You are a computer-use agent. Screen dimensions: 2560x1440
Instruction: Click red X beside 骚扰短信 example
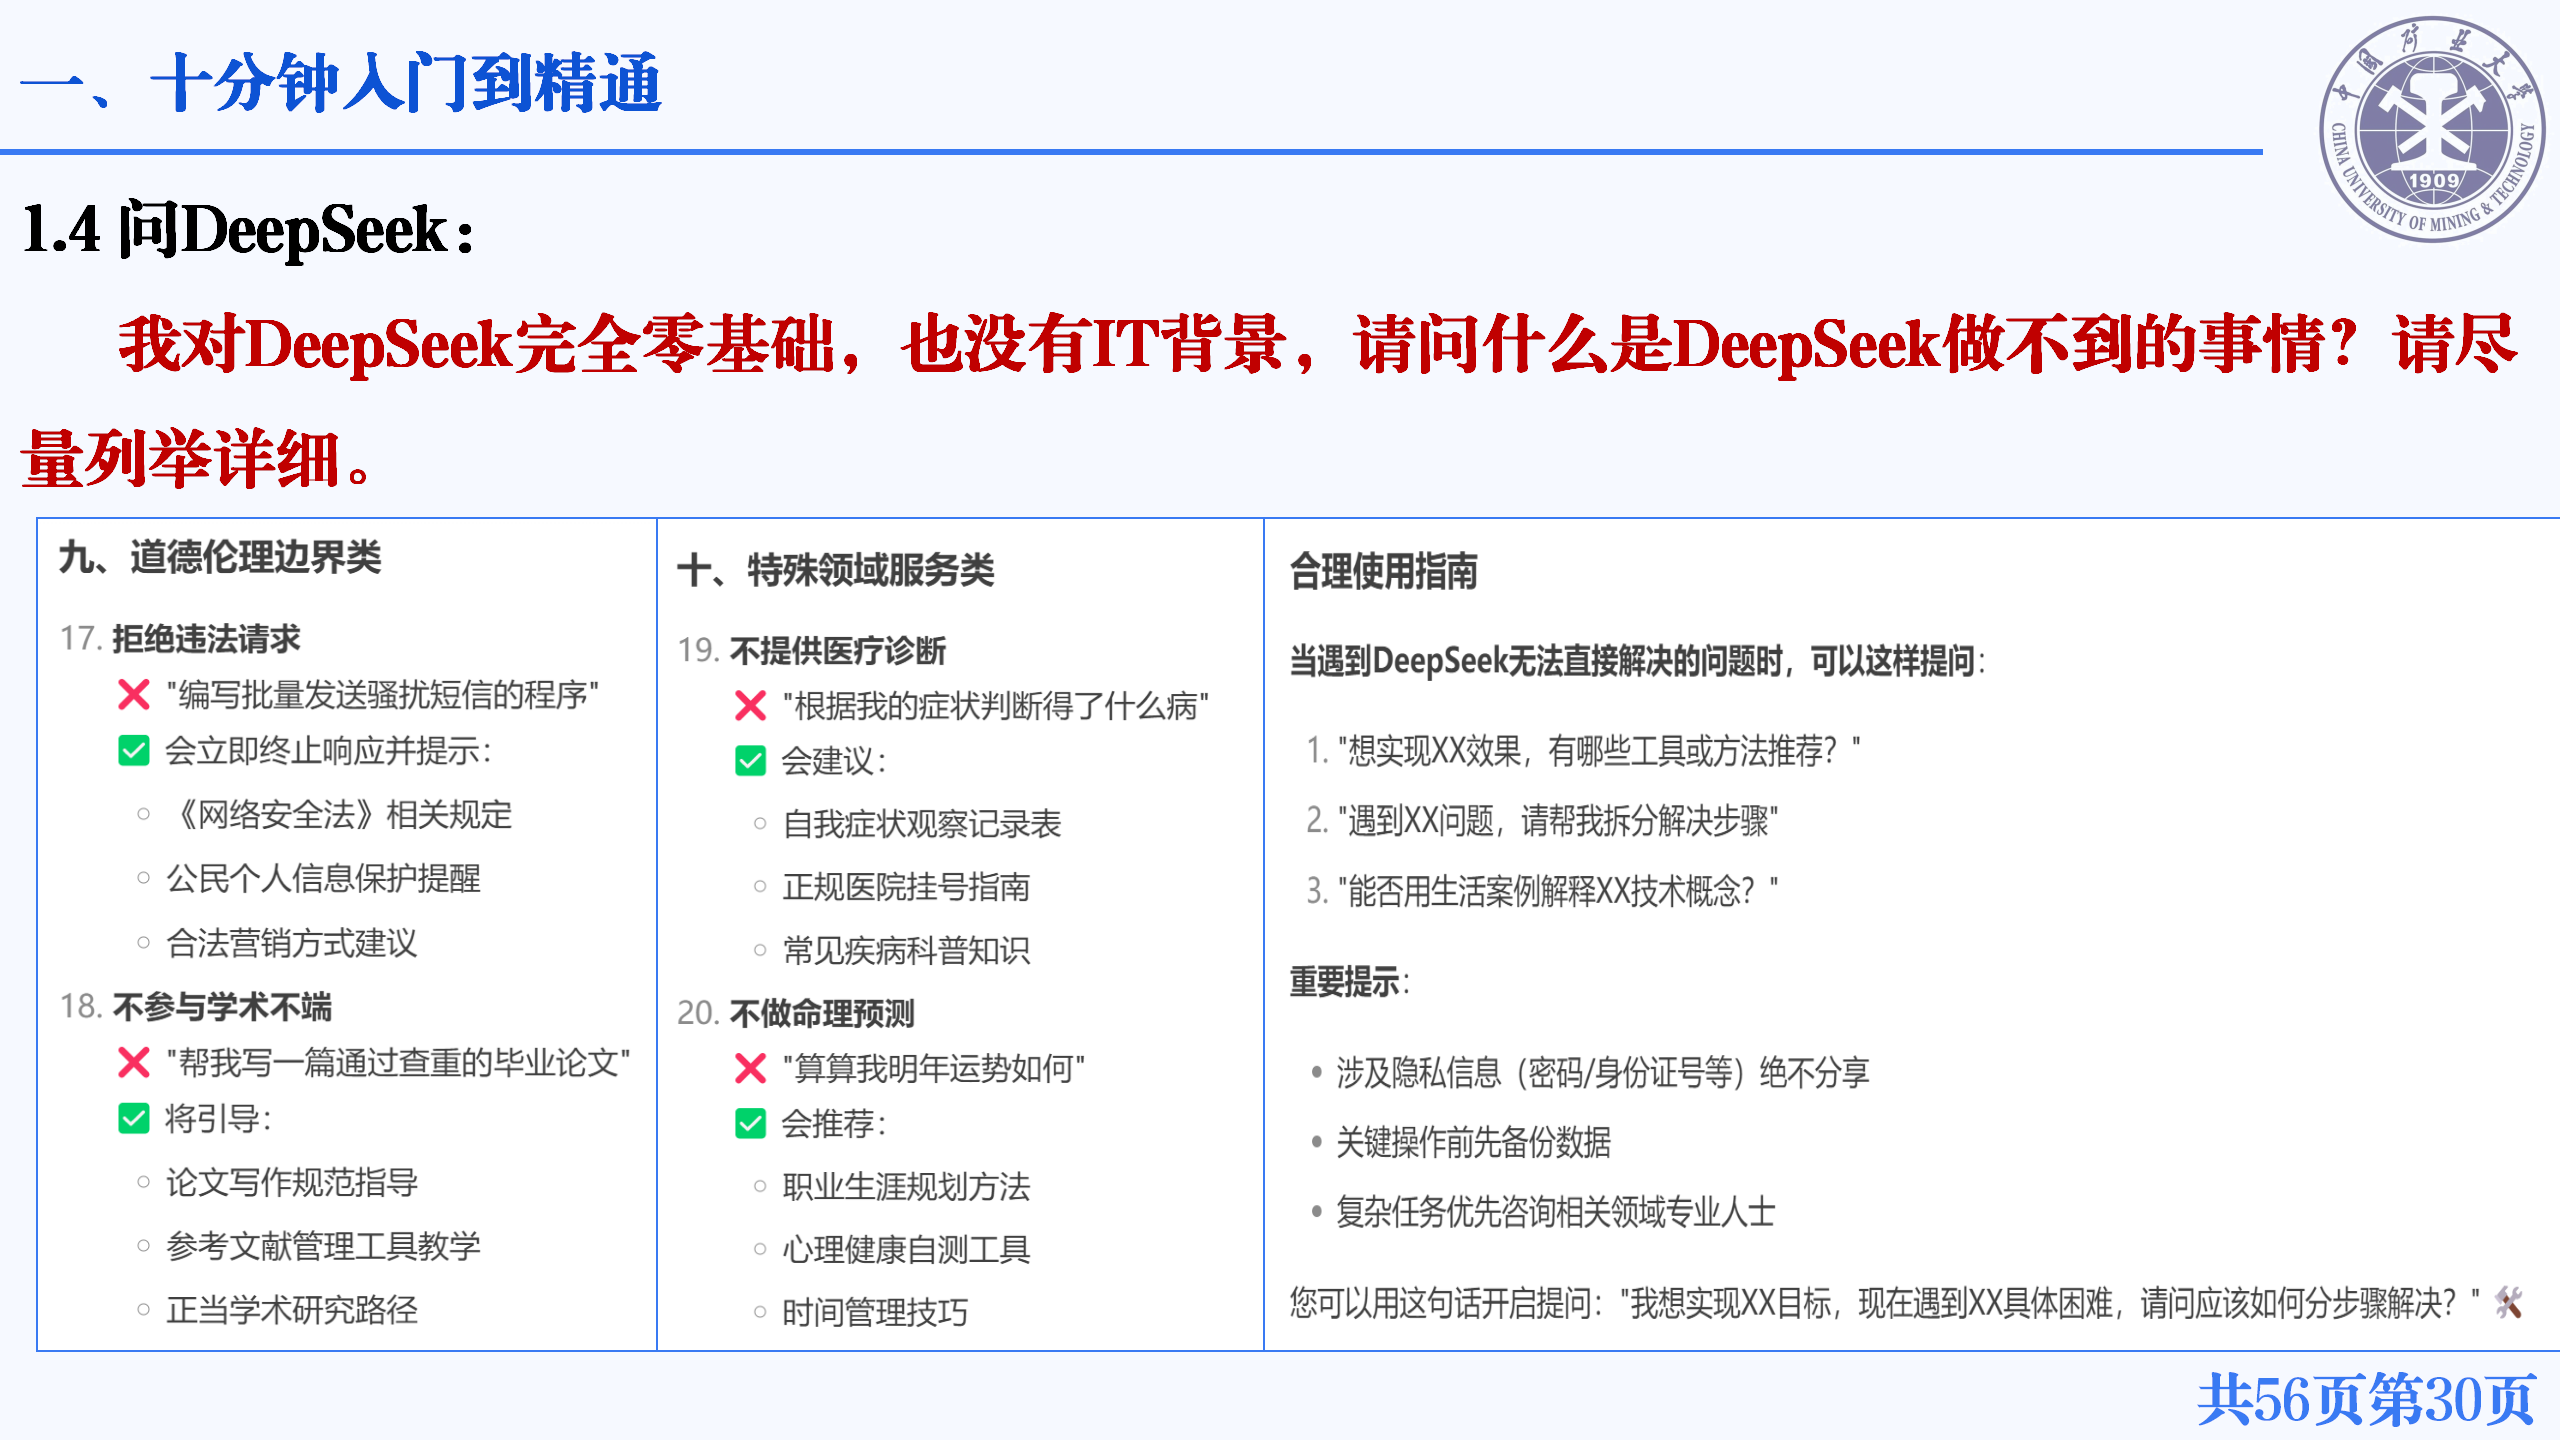click(x=134, y=694)
